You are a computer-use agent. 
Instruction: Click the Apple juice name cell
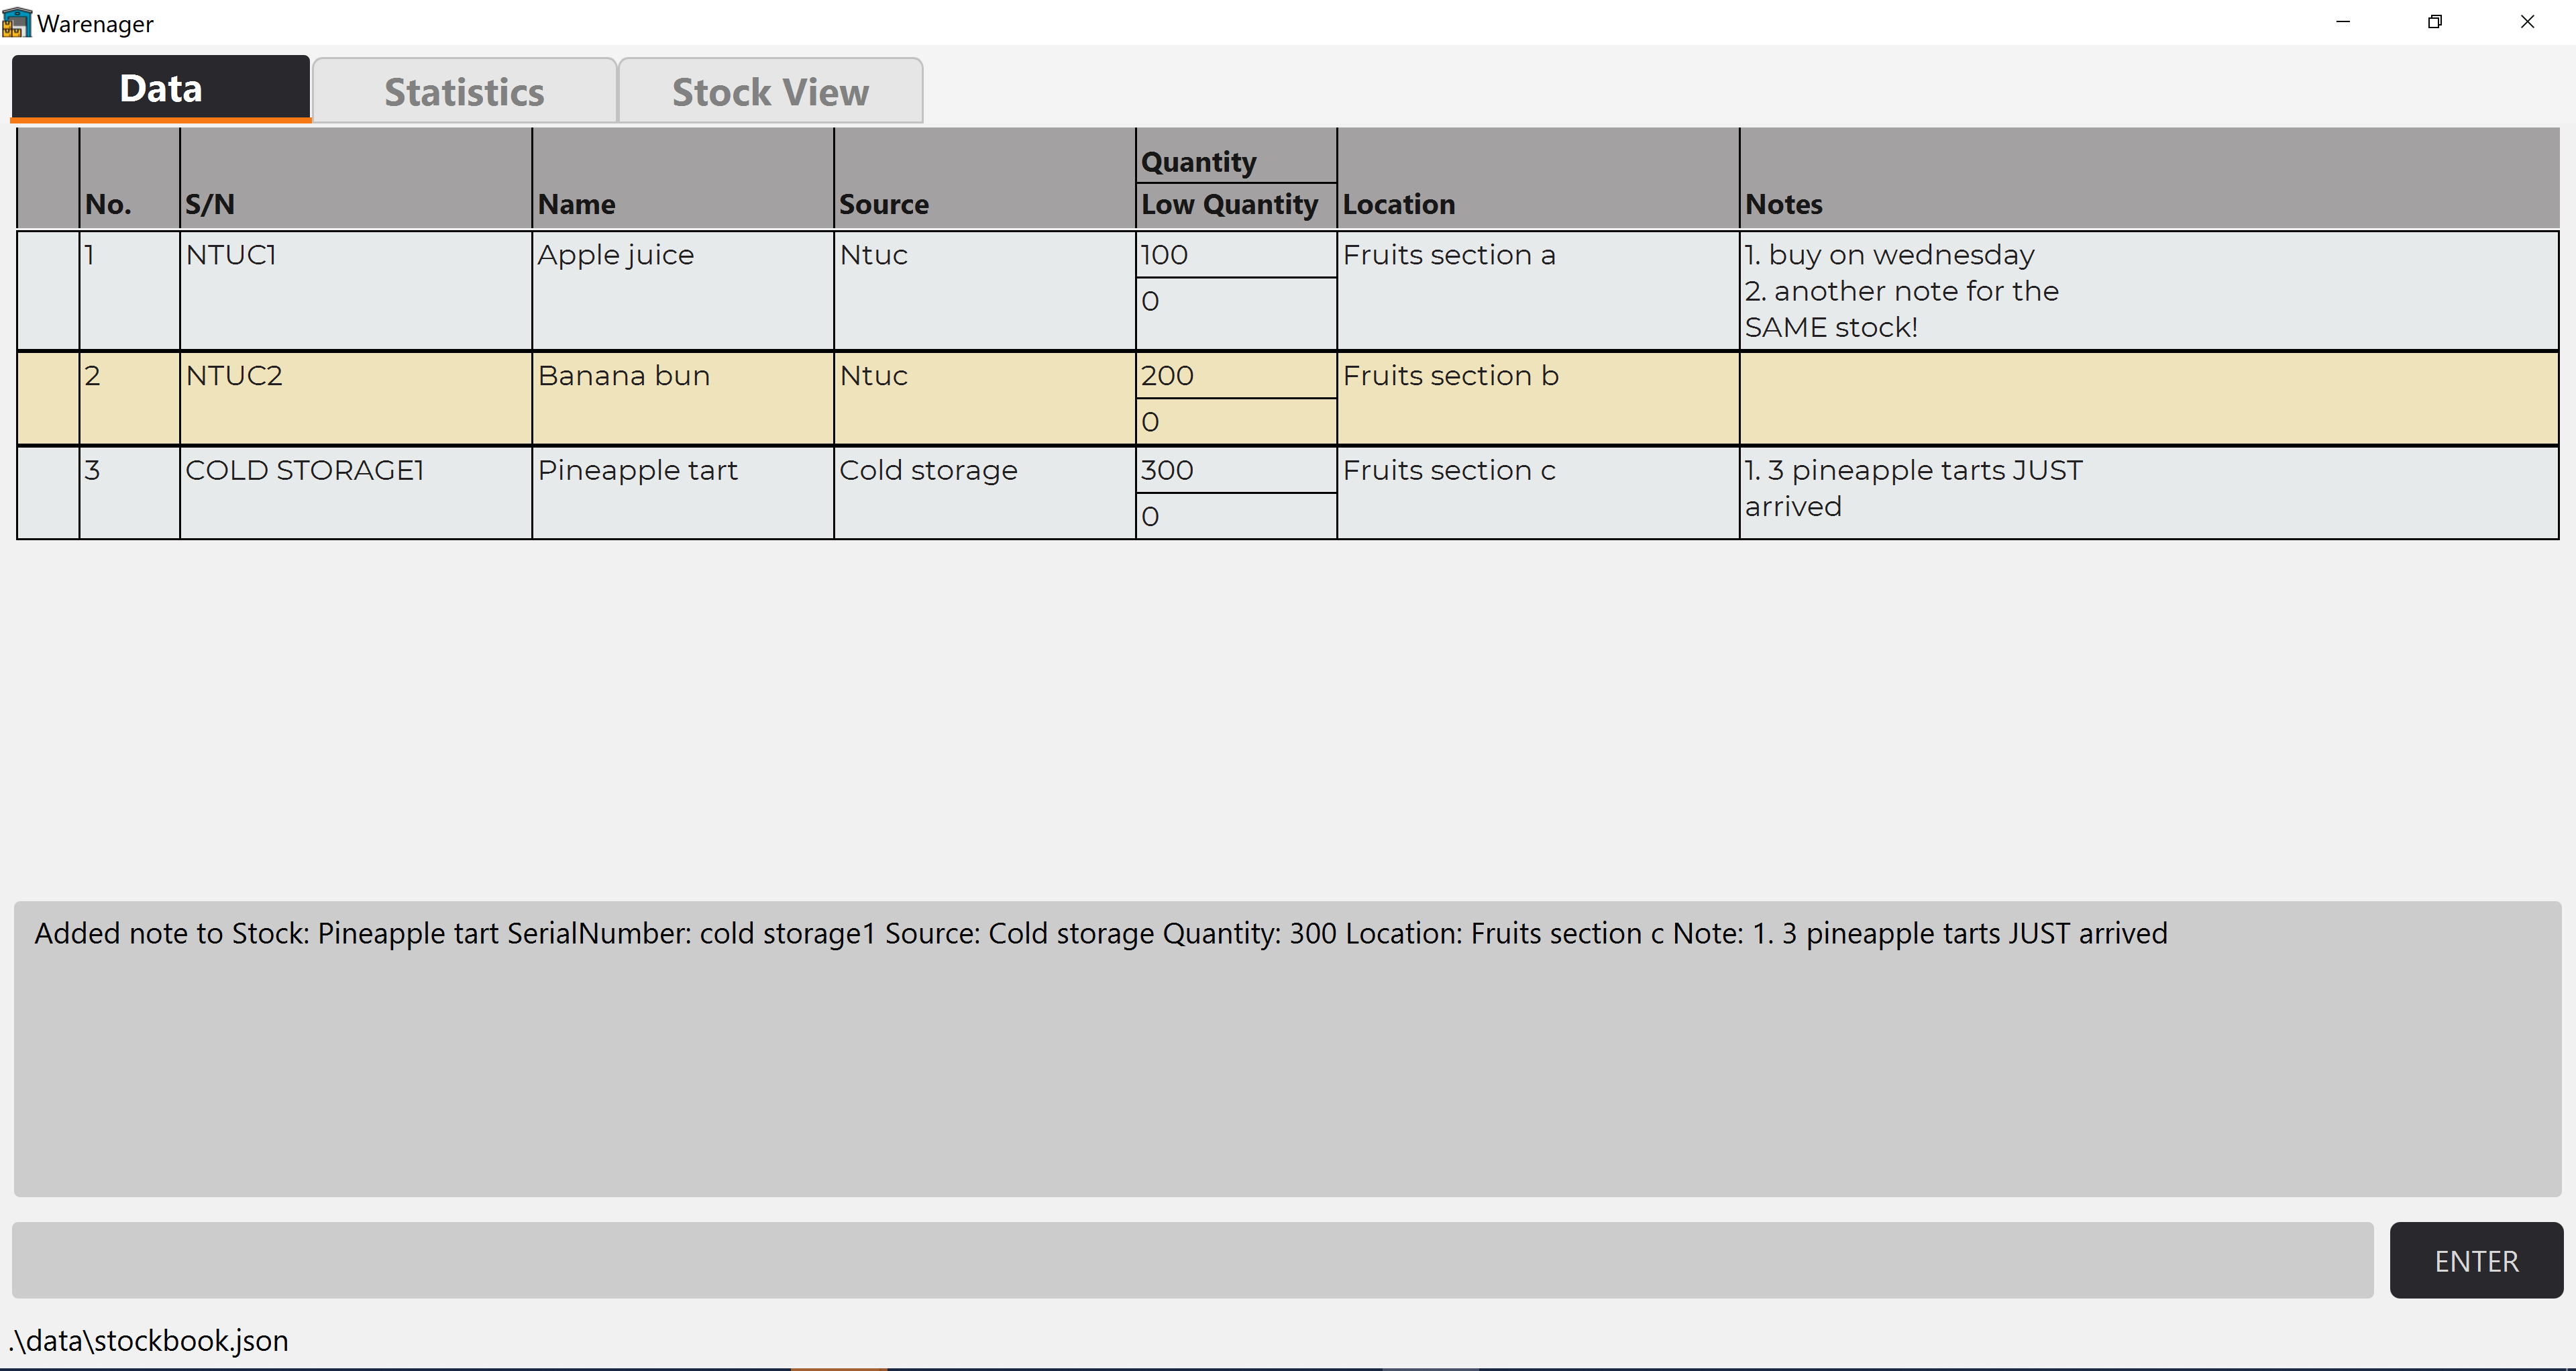pyautogui.click(x=683, y=290)
